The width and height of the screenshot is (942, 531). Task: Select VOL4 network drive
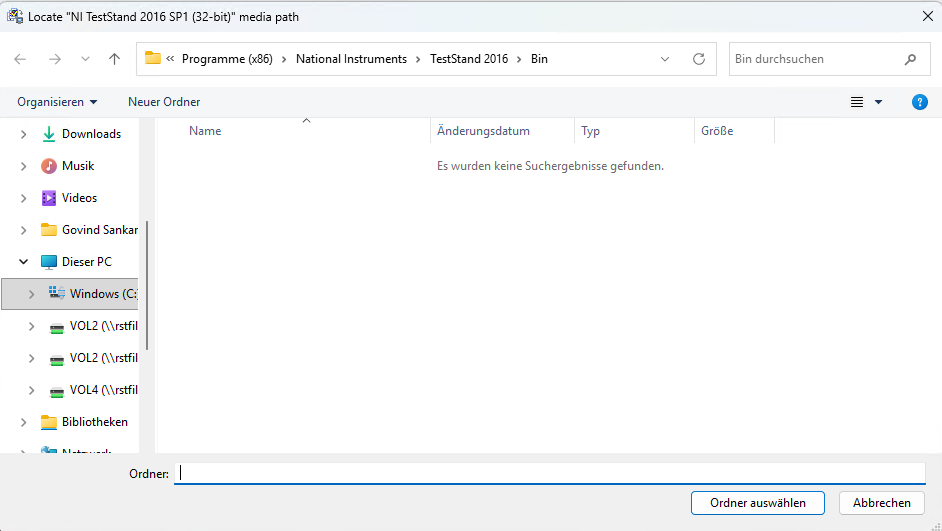(103, 390)
